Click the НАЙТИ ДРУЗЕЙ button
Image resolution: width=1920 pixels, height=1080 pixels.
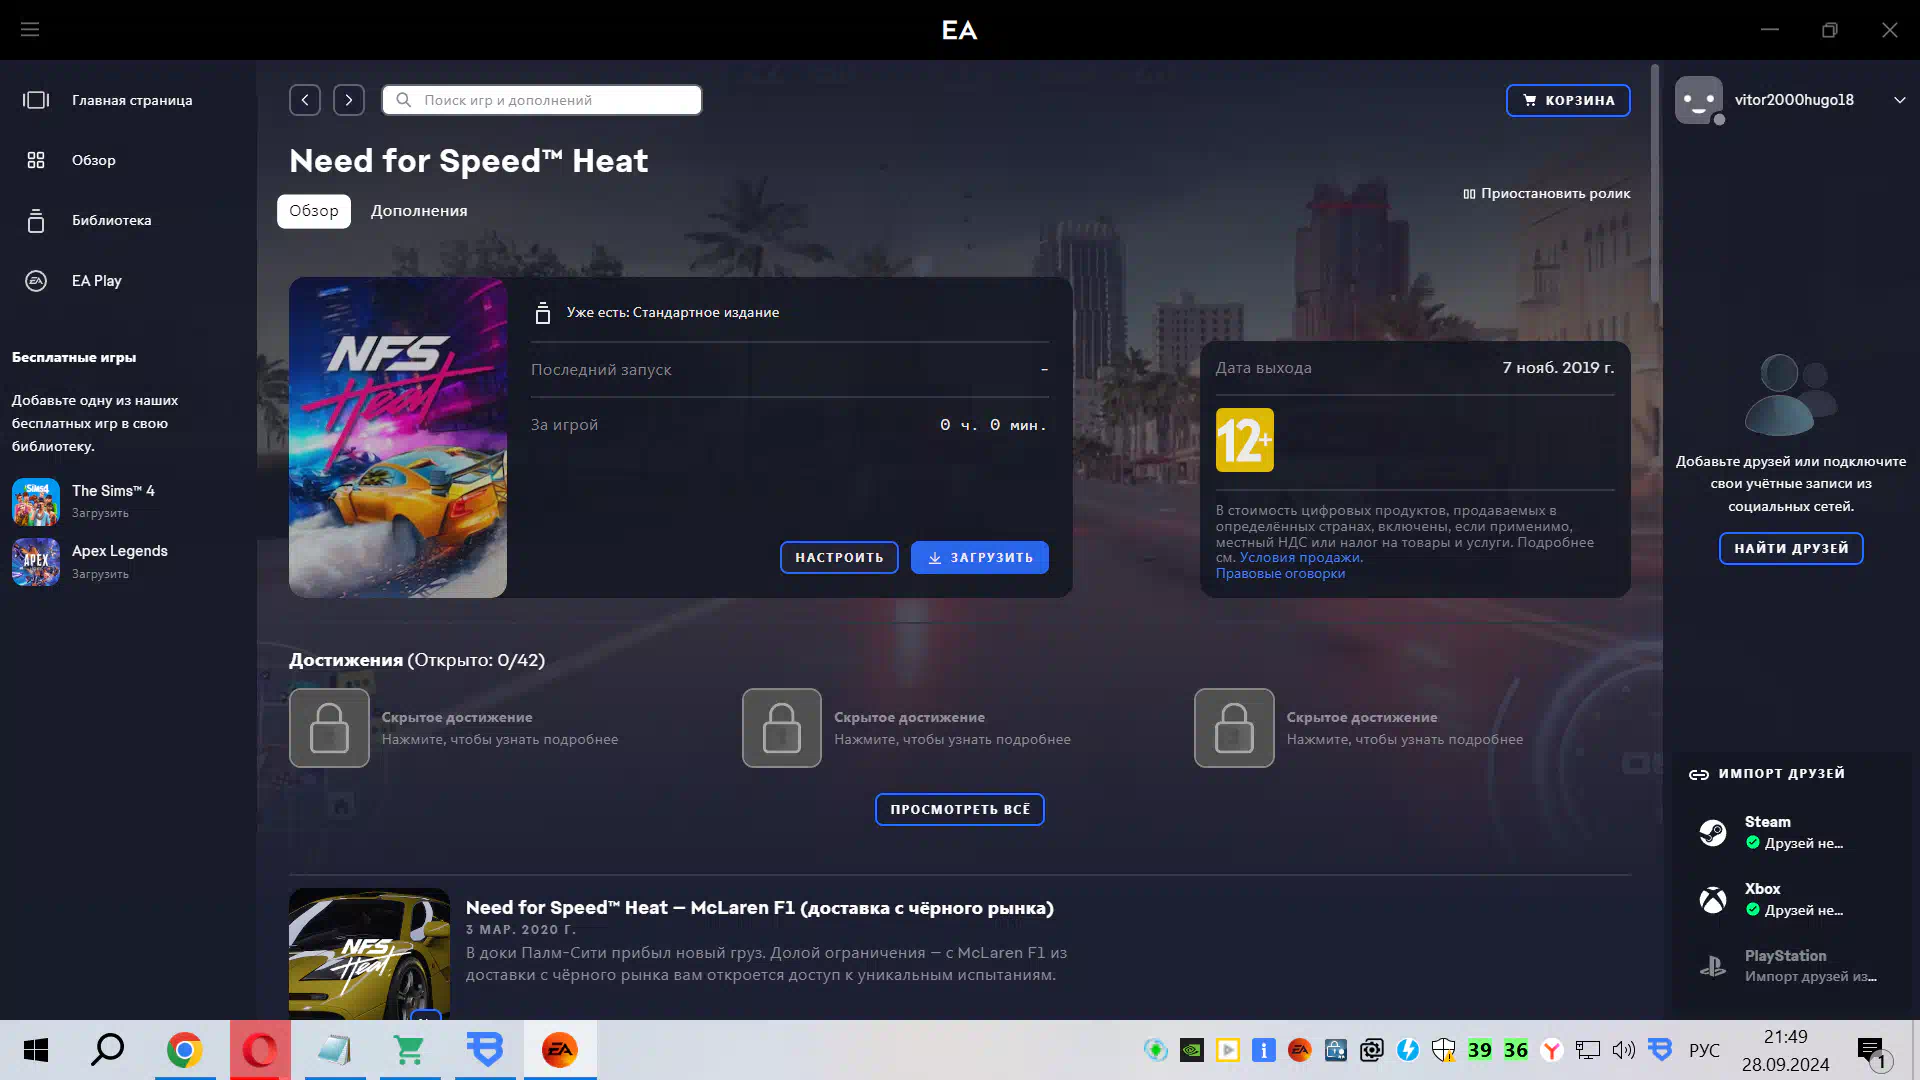pos(1791,548)
